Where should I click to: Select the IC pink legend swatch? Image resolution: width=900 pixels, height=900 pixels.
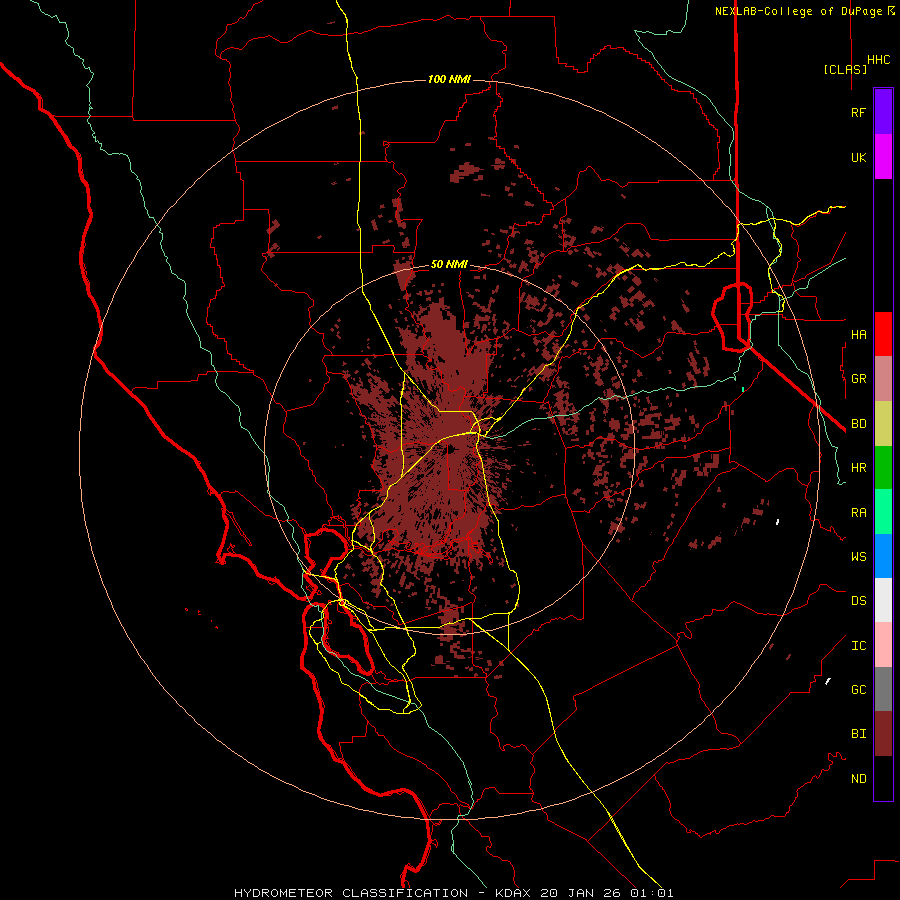[x=883, y=645]
